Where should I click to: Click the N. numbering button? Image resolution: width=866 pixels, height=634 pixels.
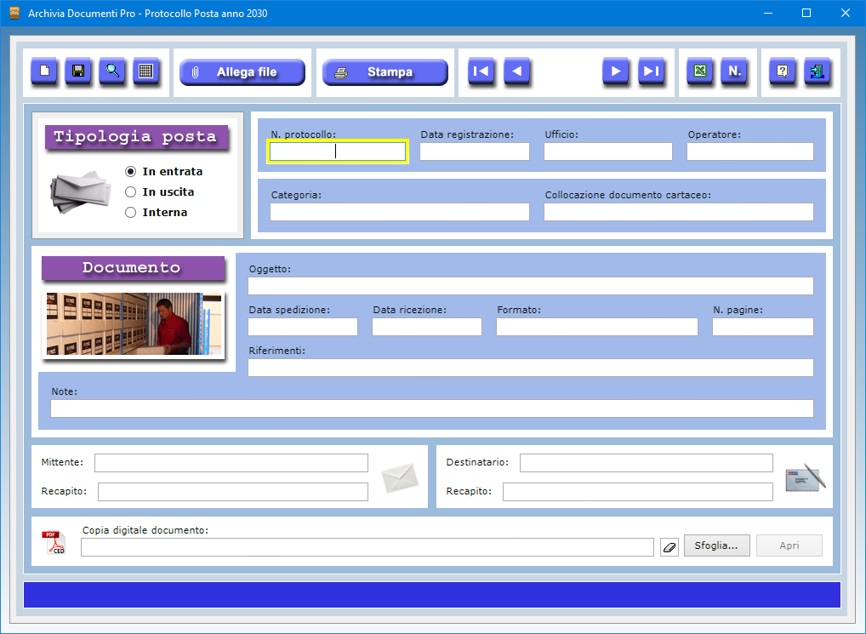tap(735, 71)
